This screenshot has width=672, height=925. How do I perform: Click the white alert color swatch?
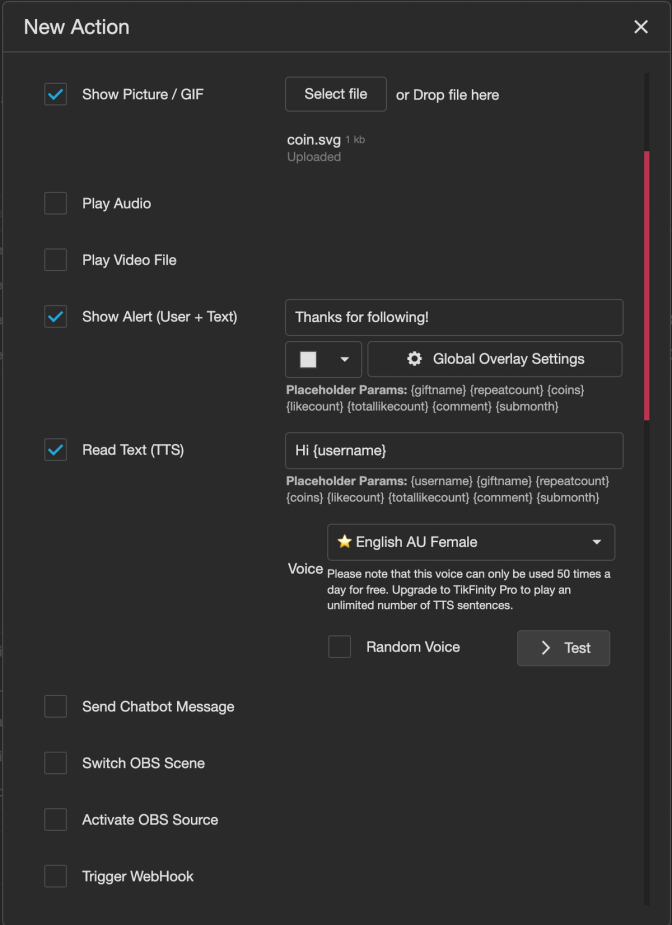pyautogui.click(x=309, y=360)
